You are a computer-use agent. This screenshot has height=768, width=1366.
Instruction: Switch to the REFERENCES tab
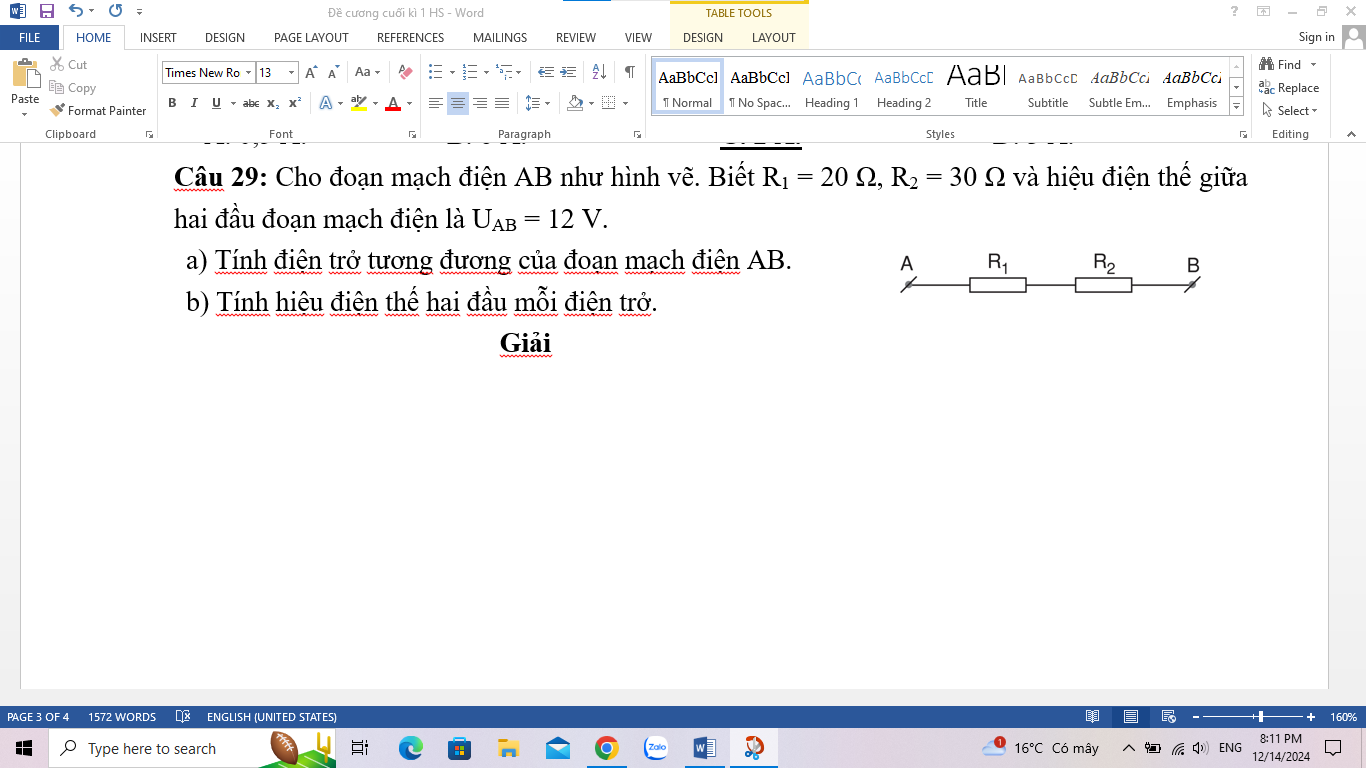click(410, 37)
